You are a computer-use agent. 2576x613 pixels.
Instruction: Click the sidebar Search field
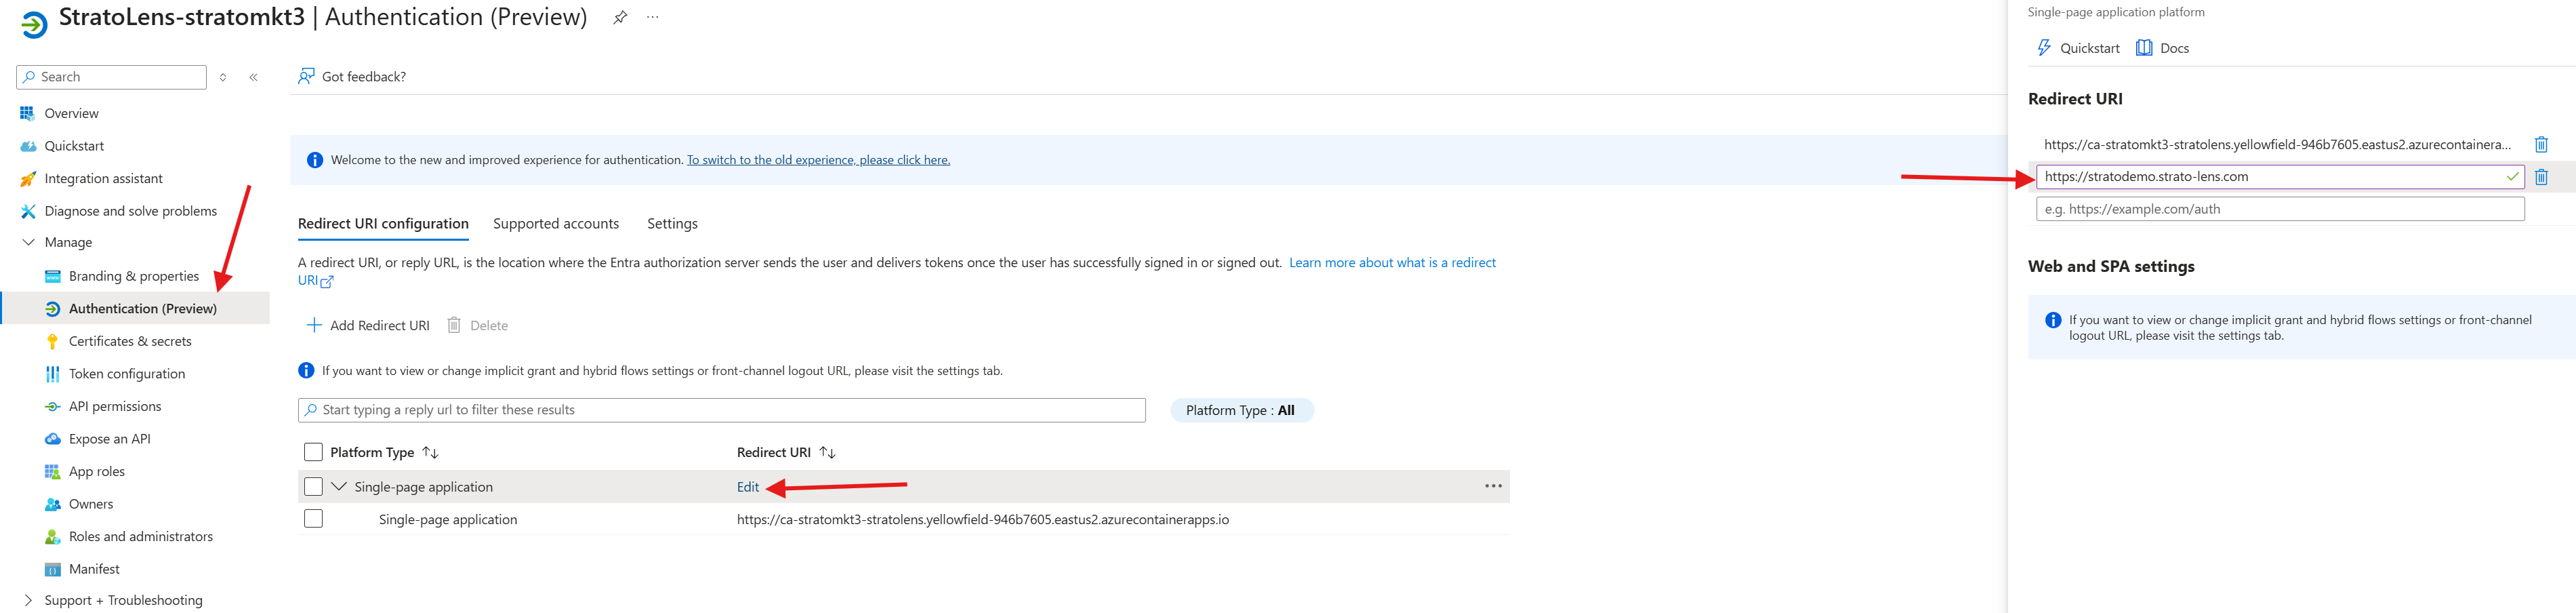click(x=112, y=77)
